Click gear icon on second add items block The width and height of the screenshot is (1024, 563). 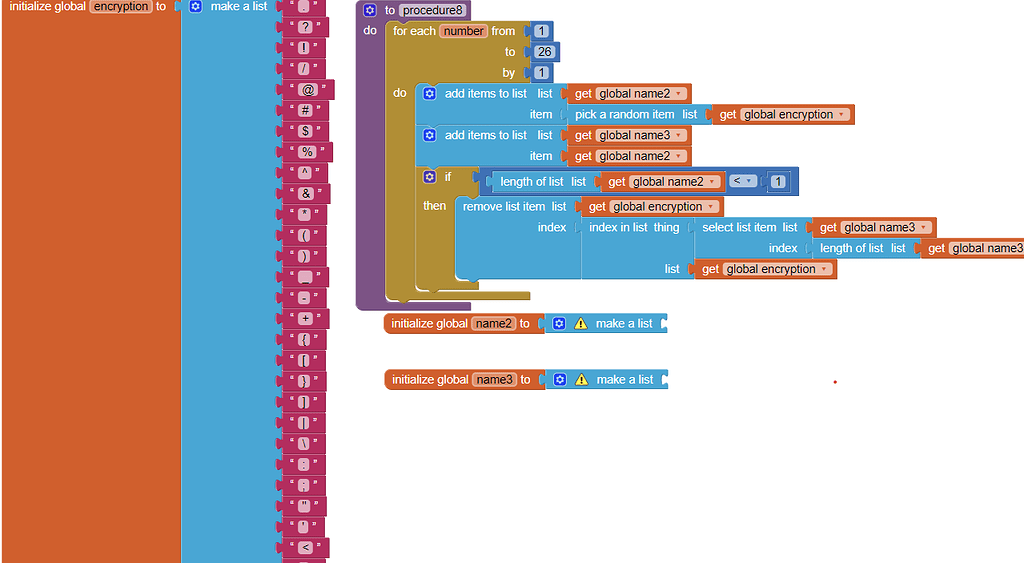430,135
